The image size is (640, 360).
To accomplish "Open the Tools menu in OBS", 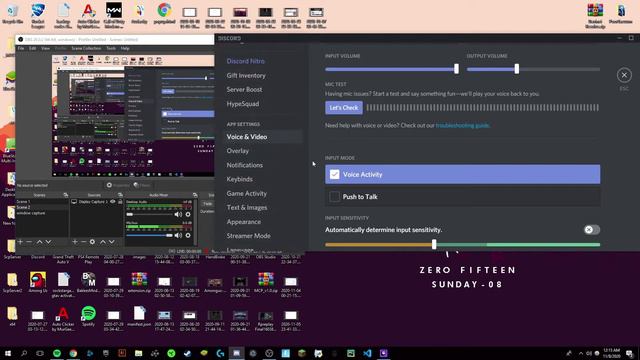I will click(x=111, y=48).
